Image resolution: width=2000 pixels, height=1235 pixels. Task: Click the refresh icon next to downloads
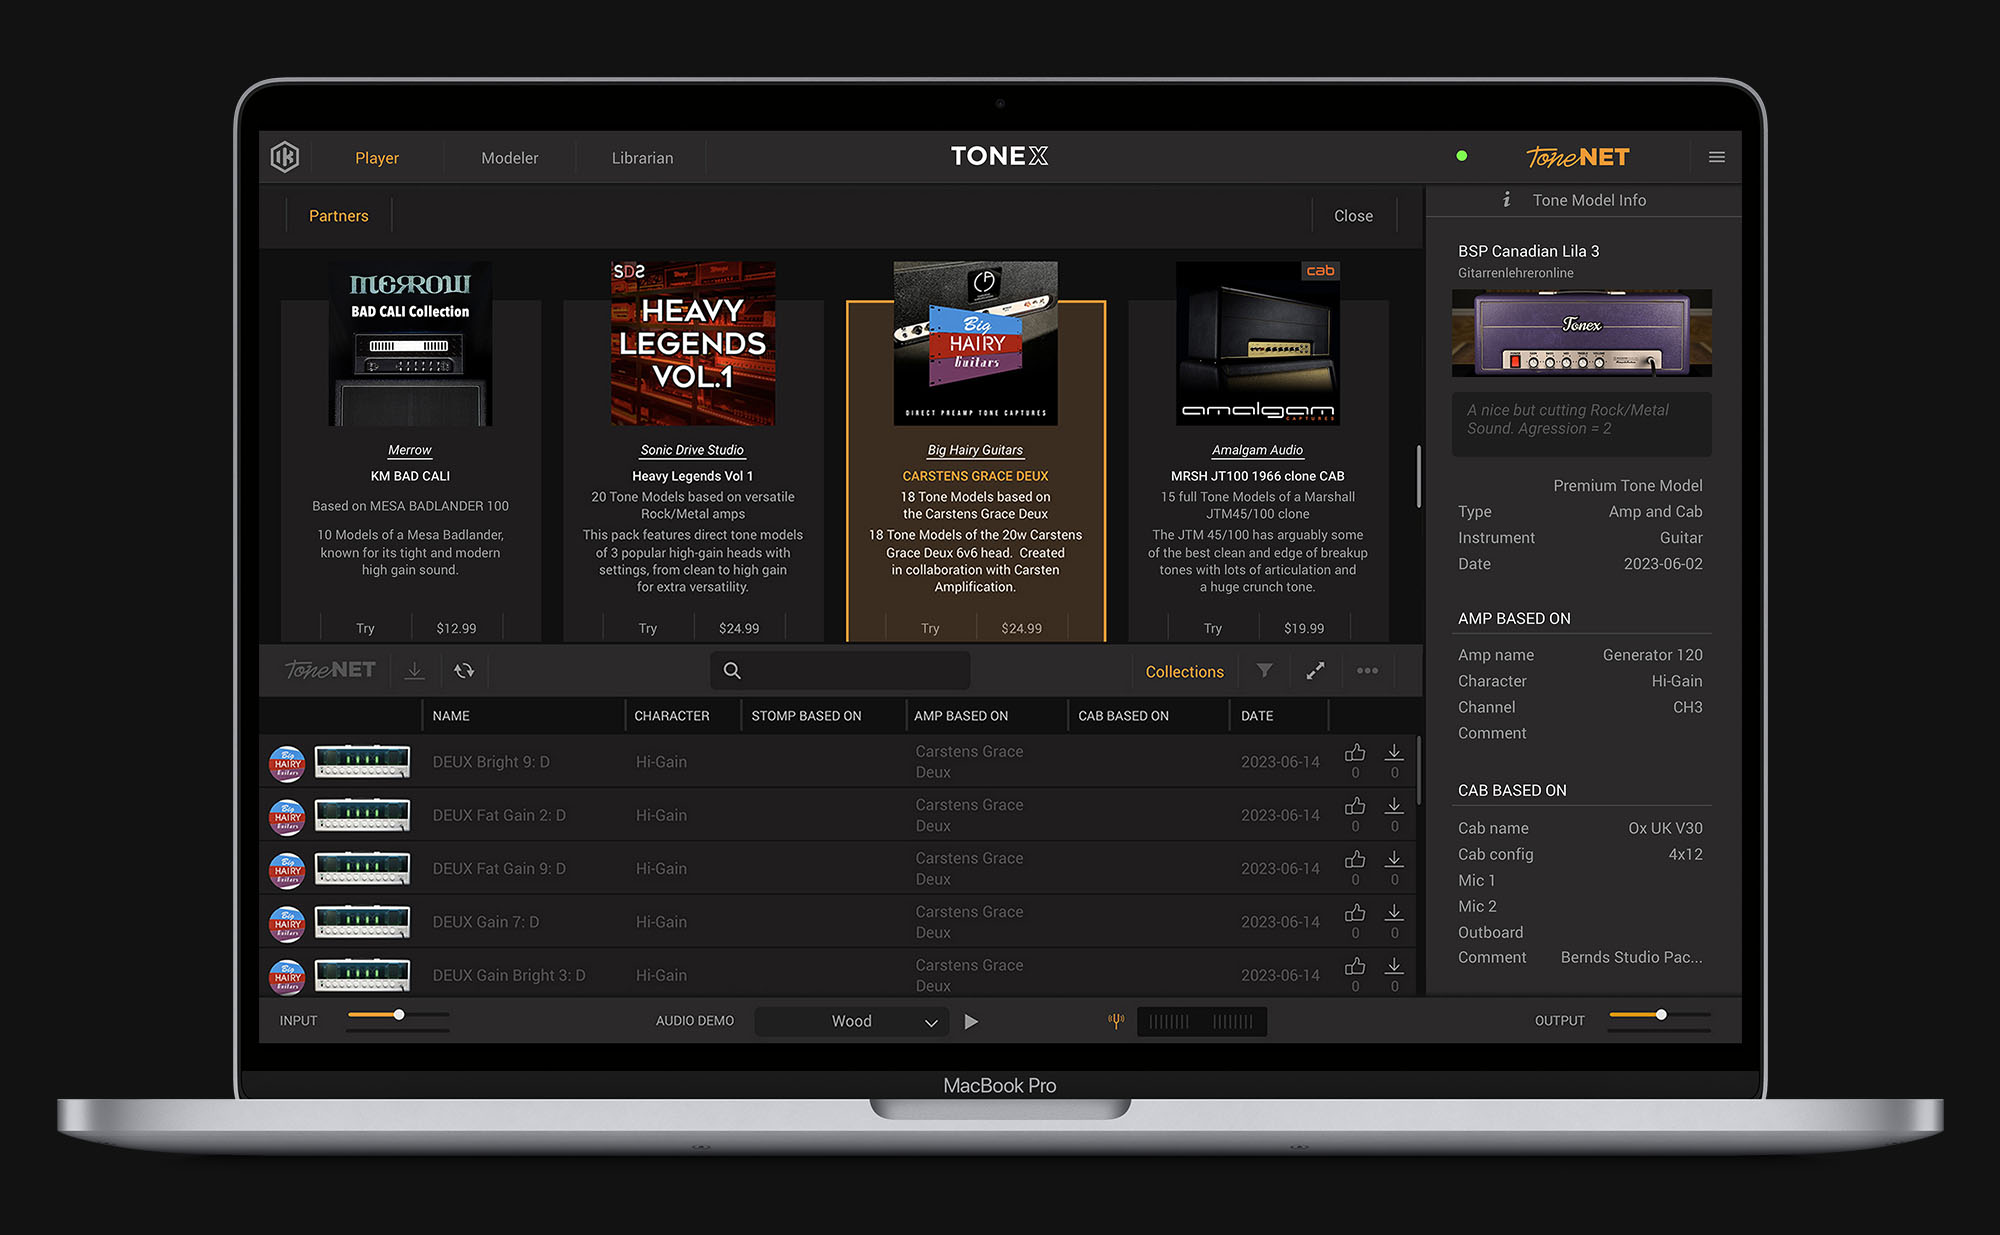pos(464,670)
